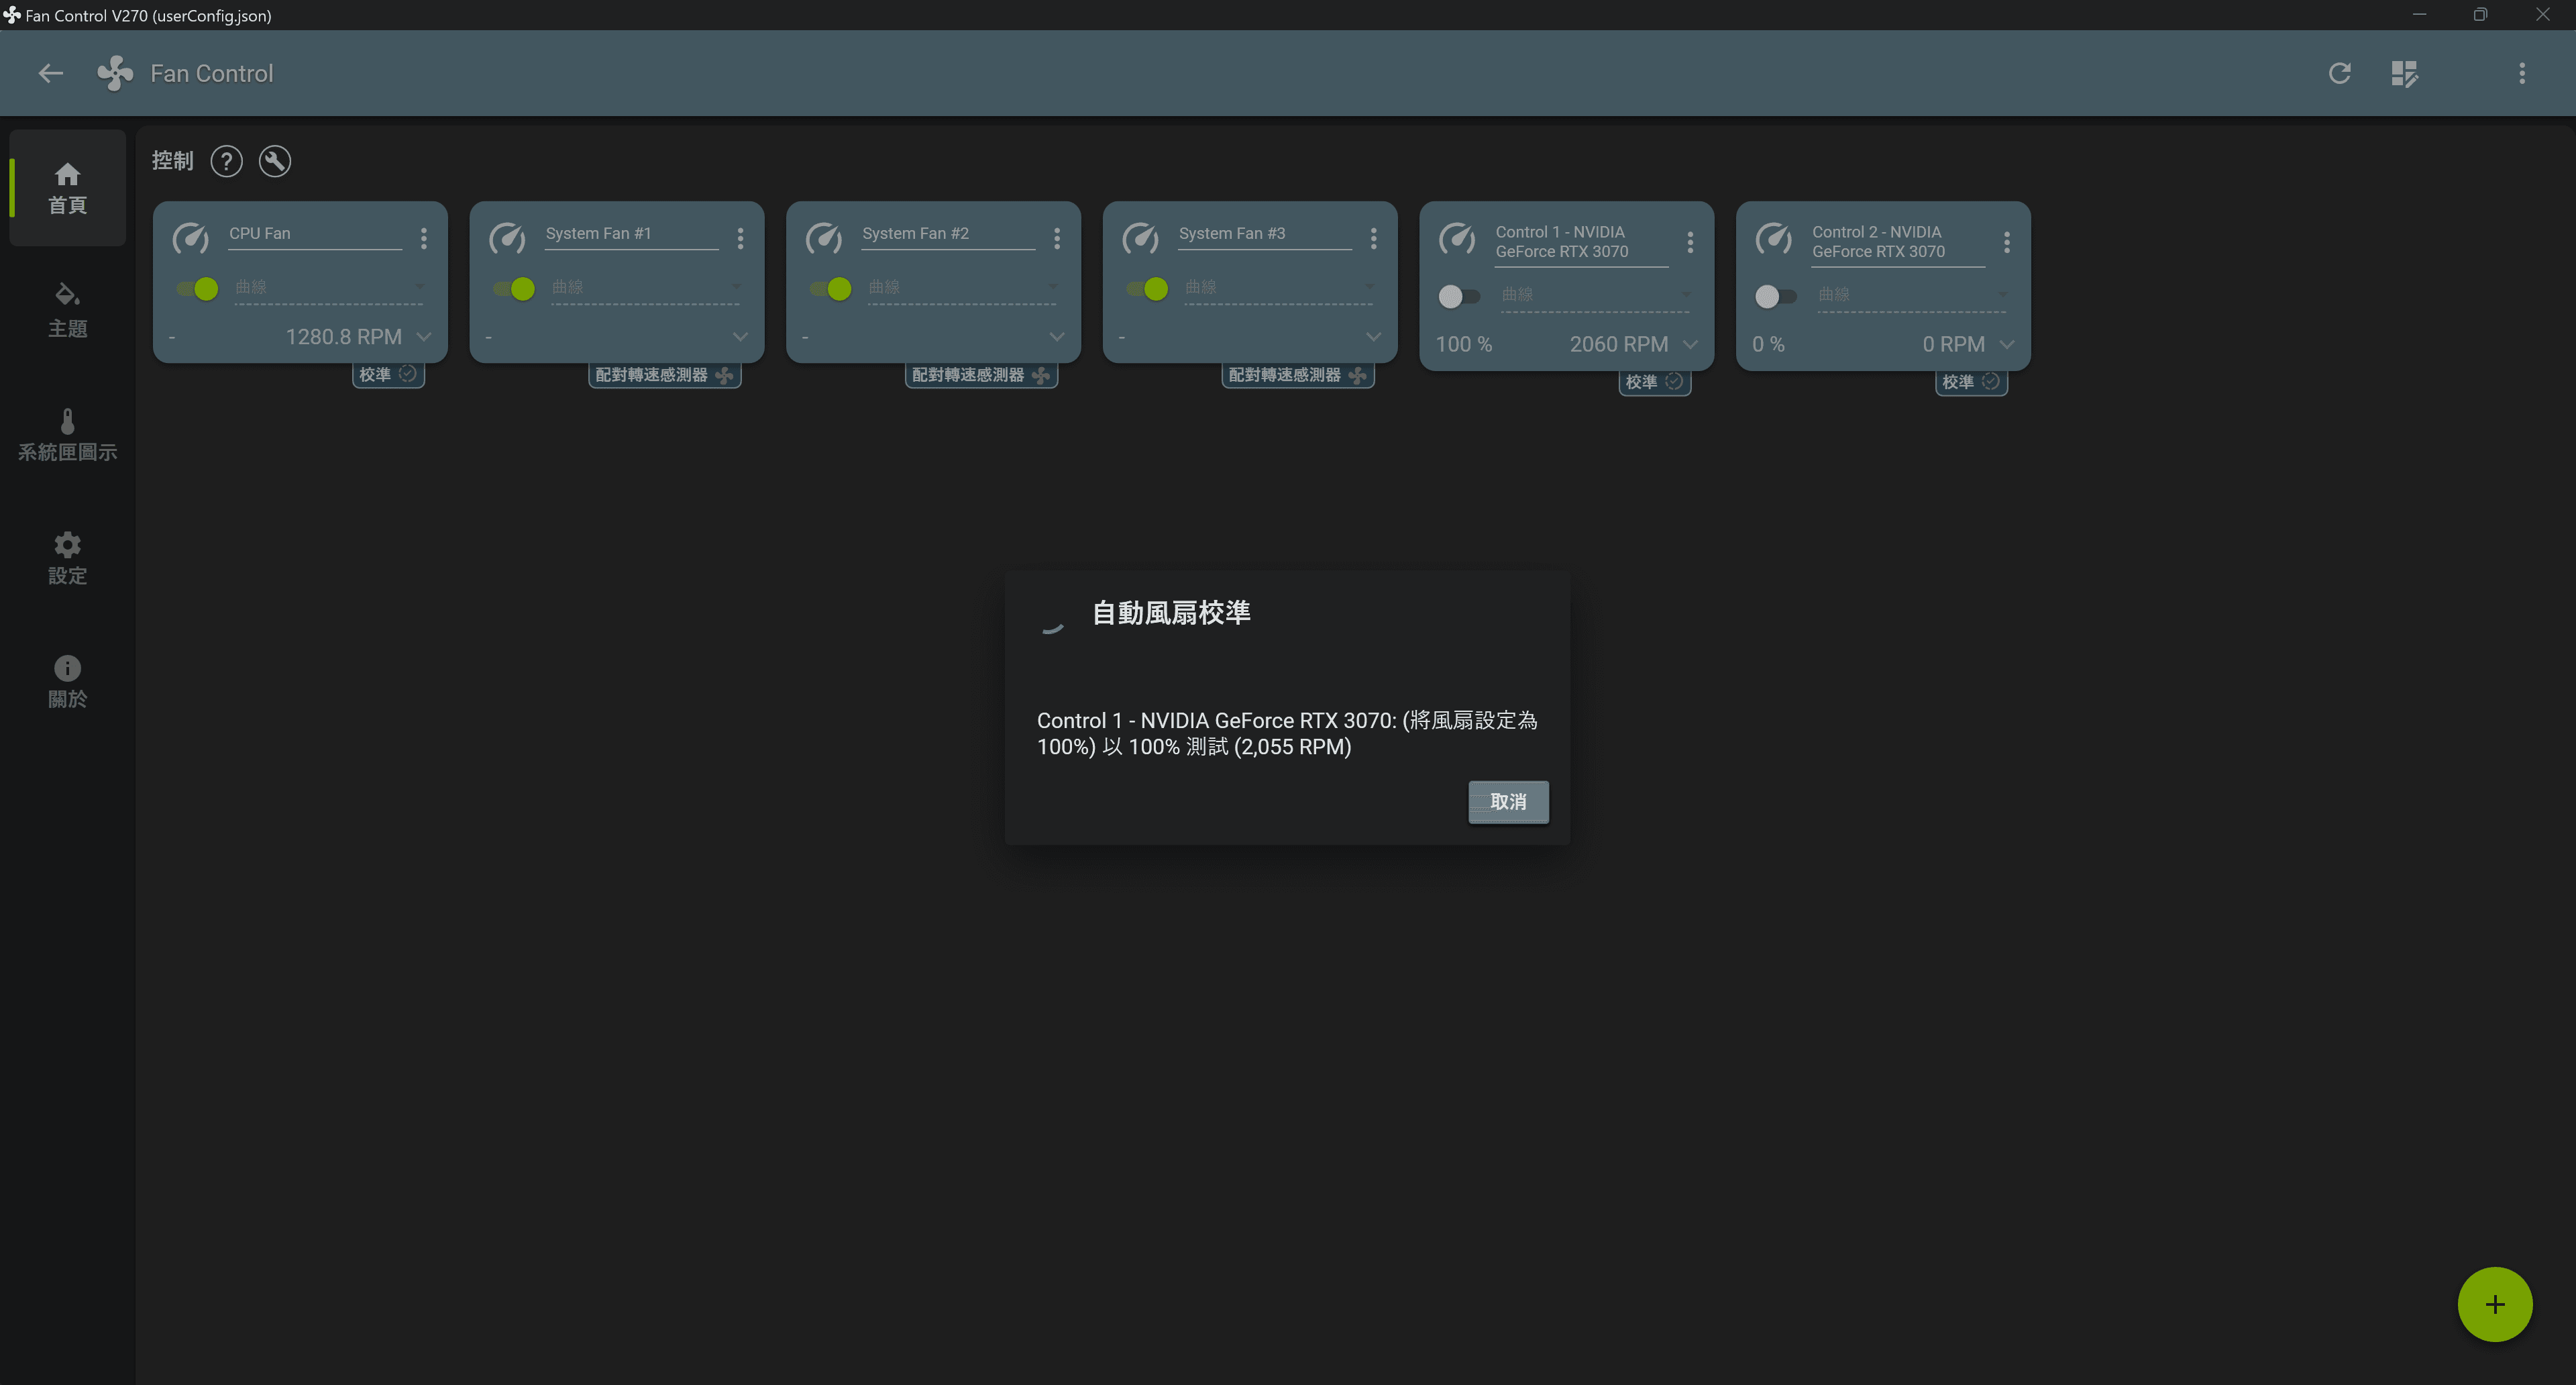Open the 關於 about tab

(68, 682)
